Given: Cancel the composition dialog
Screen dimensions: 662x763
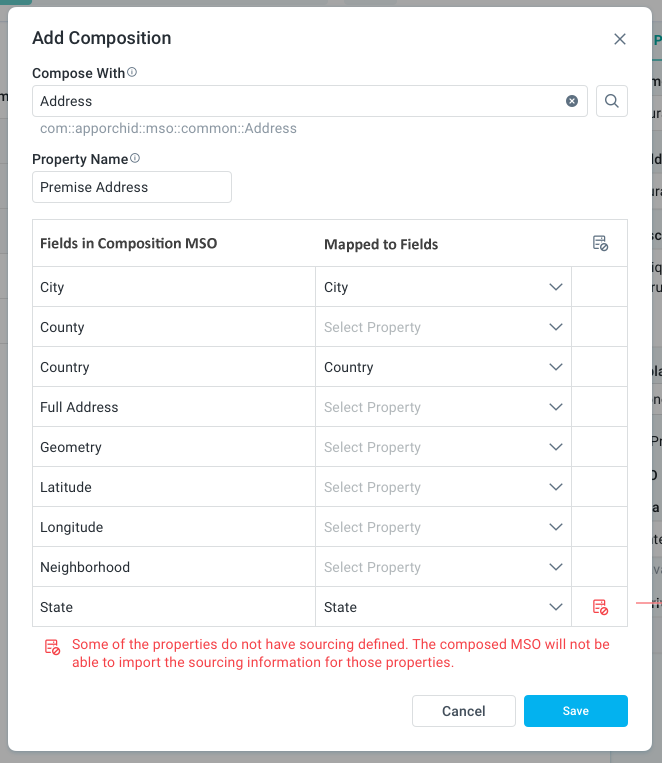Looking at the screenshot, I should 464,711.
